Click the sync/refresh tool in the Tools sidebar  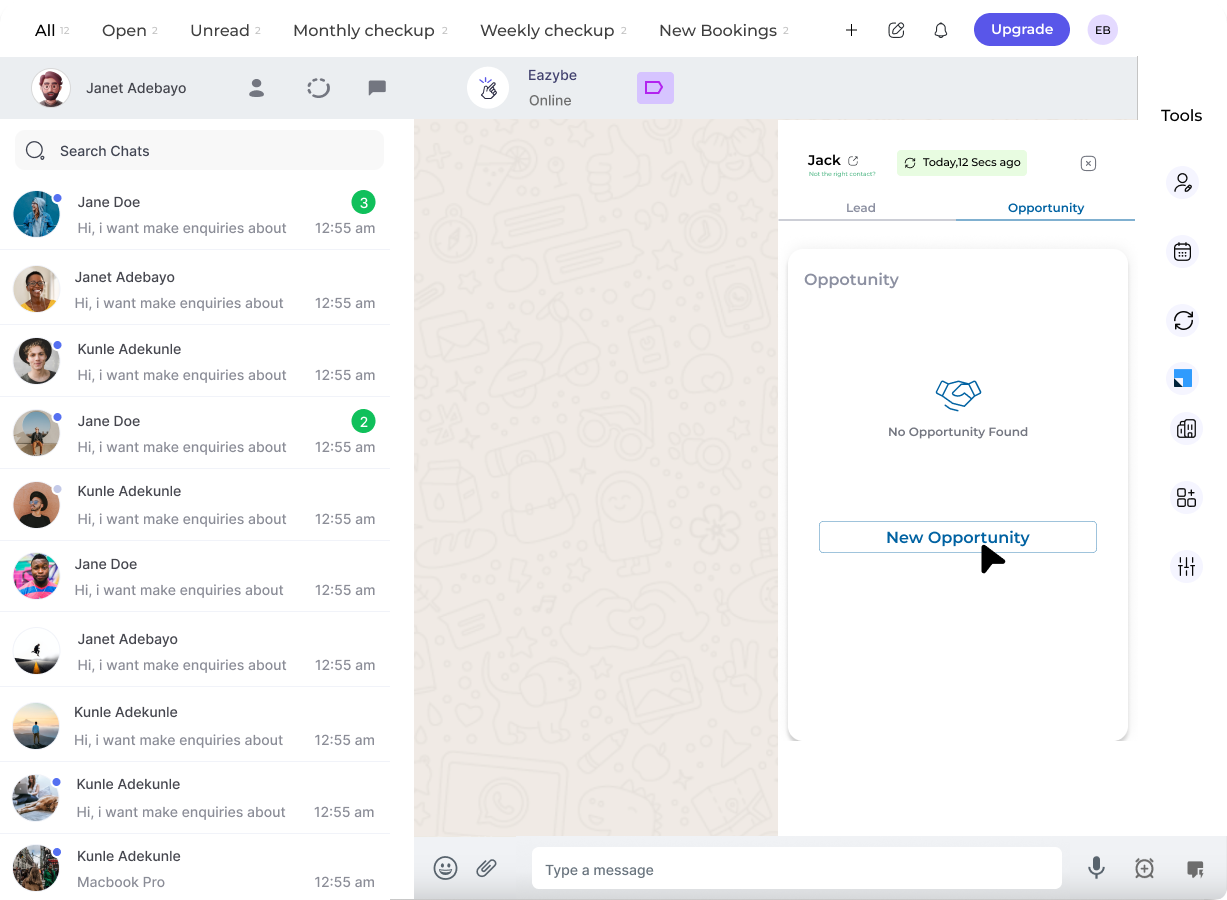[x=1183, y=321]
